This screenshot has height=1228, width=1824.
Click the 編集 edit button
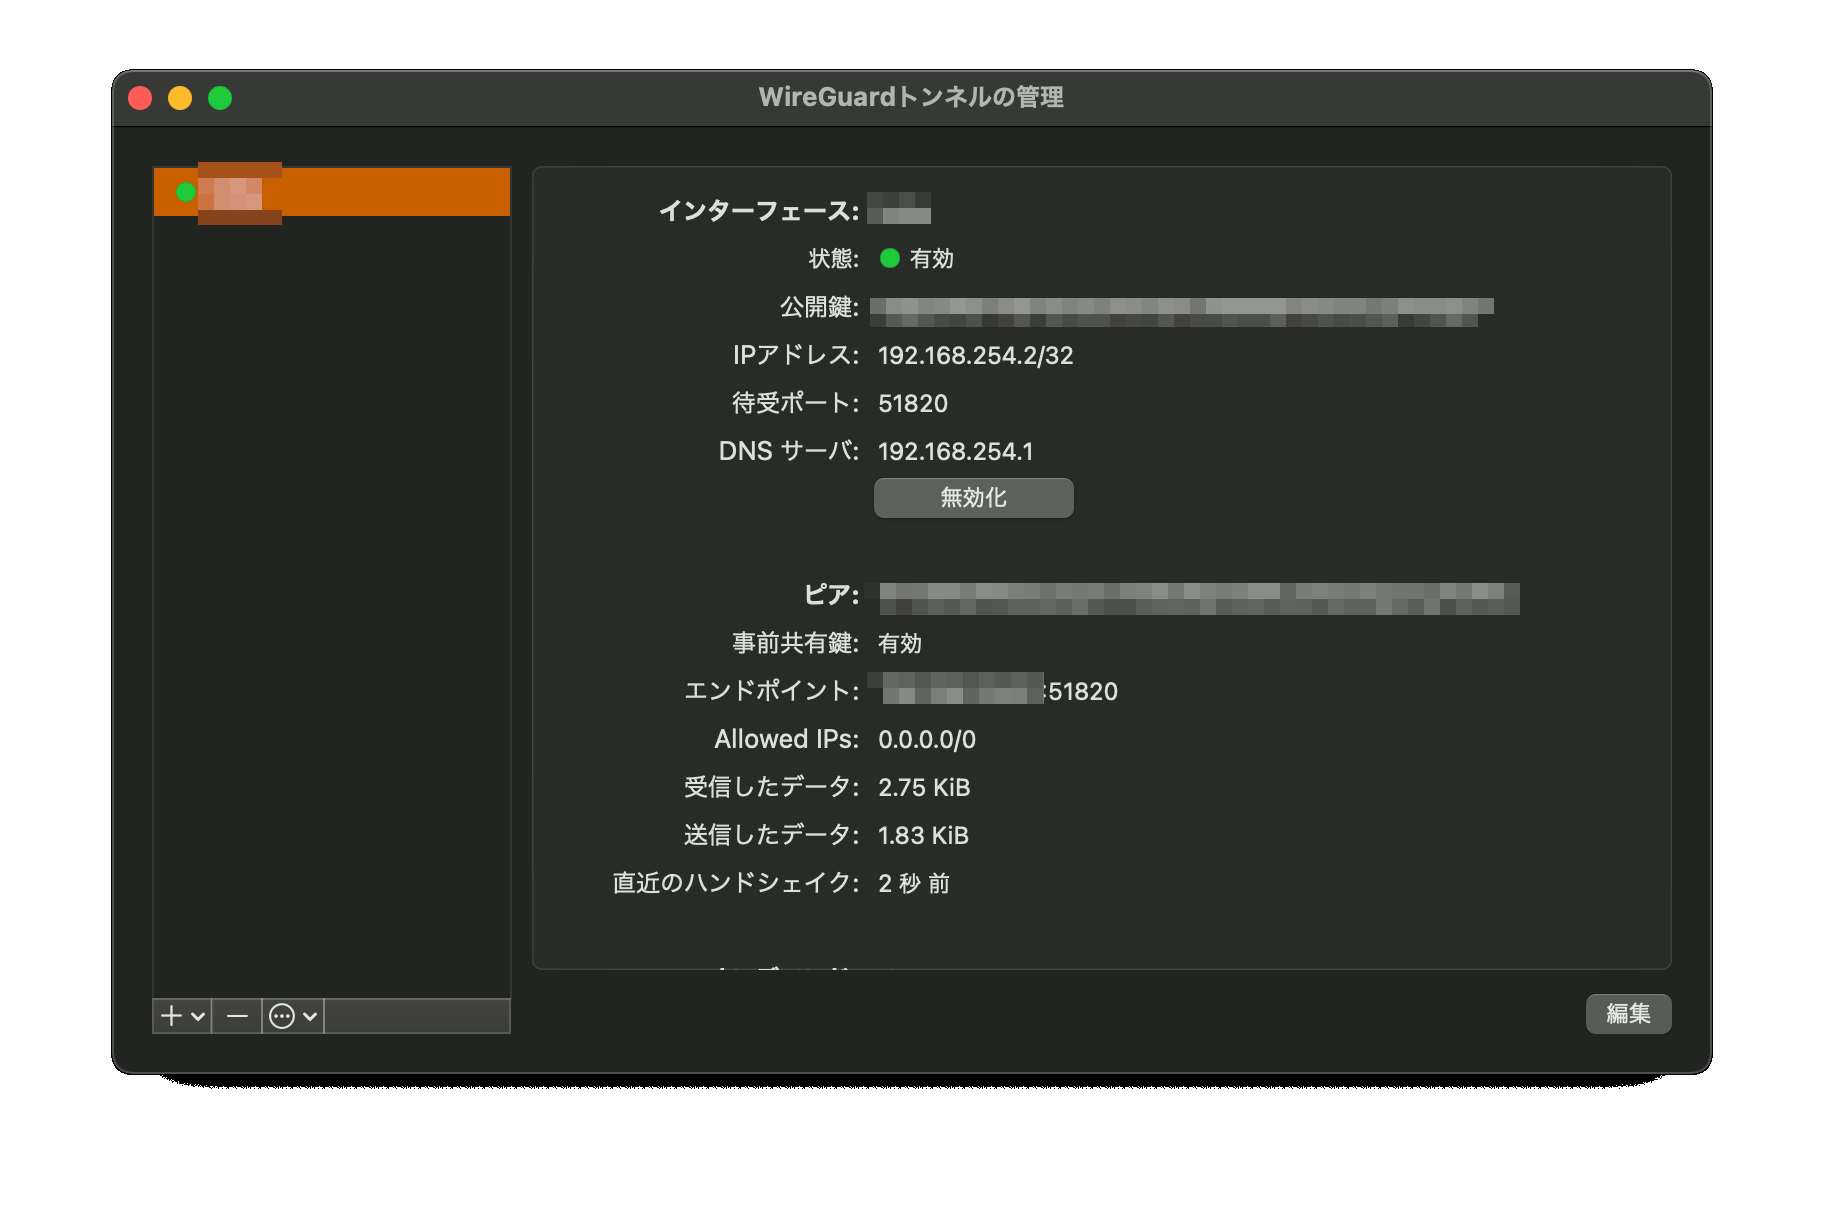tap(1628, 1014)
